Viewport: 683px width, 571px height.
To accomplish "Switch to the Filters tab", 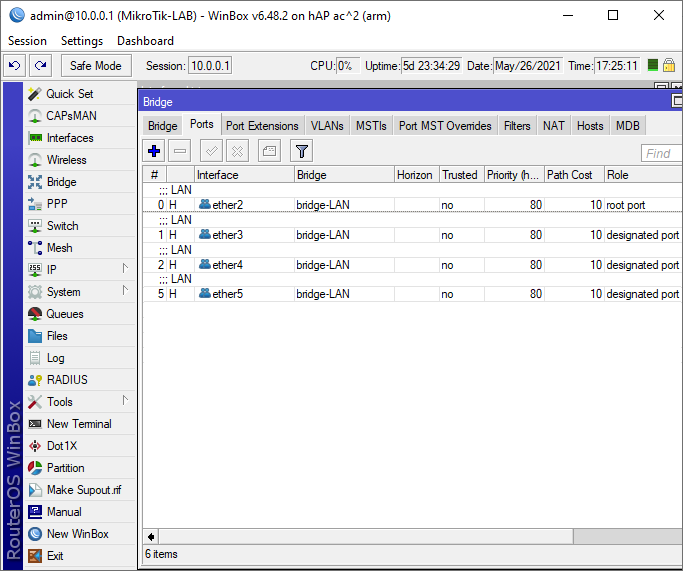I will pos(517,126).
